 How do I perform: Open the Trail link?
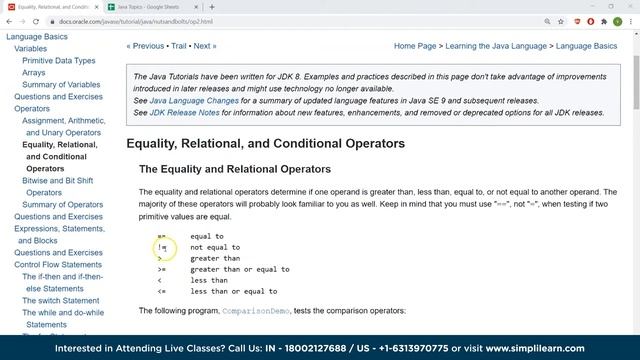178,46
